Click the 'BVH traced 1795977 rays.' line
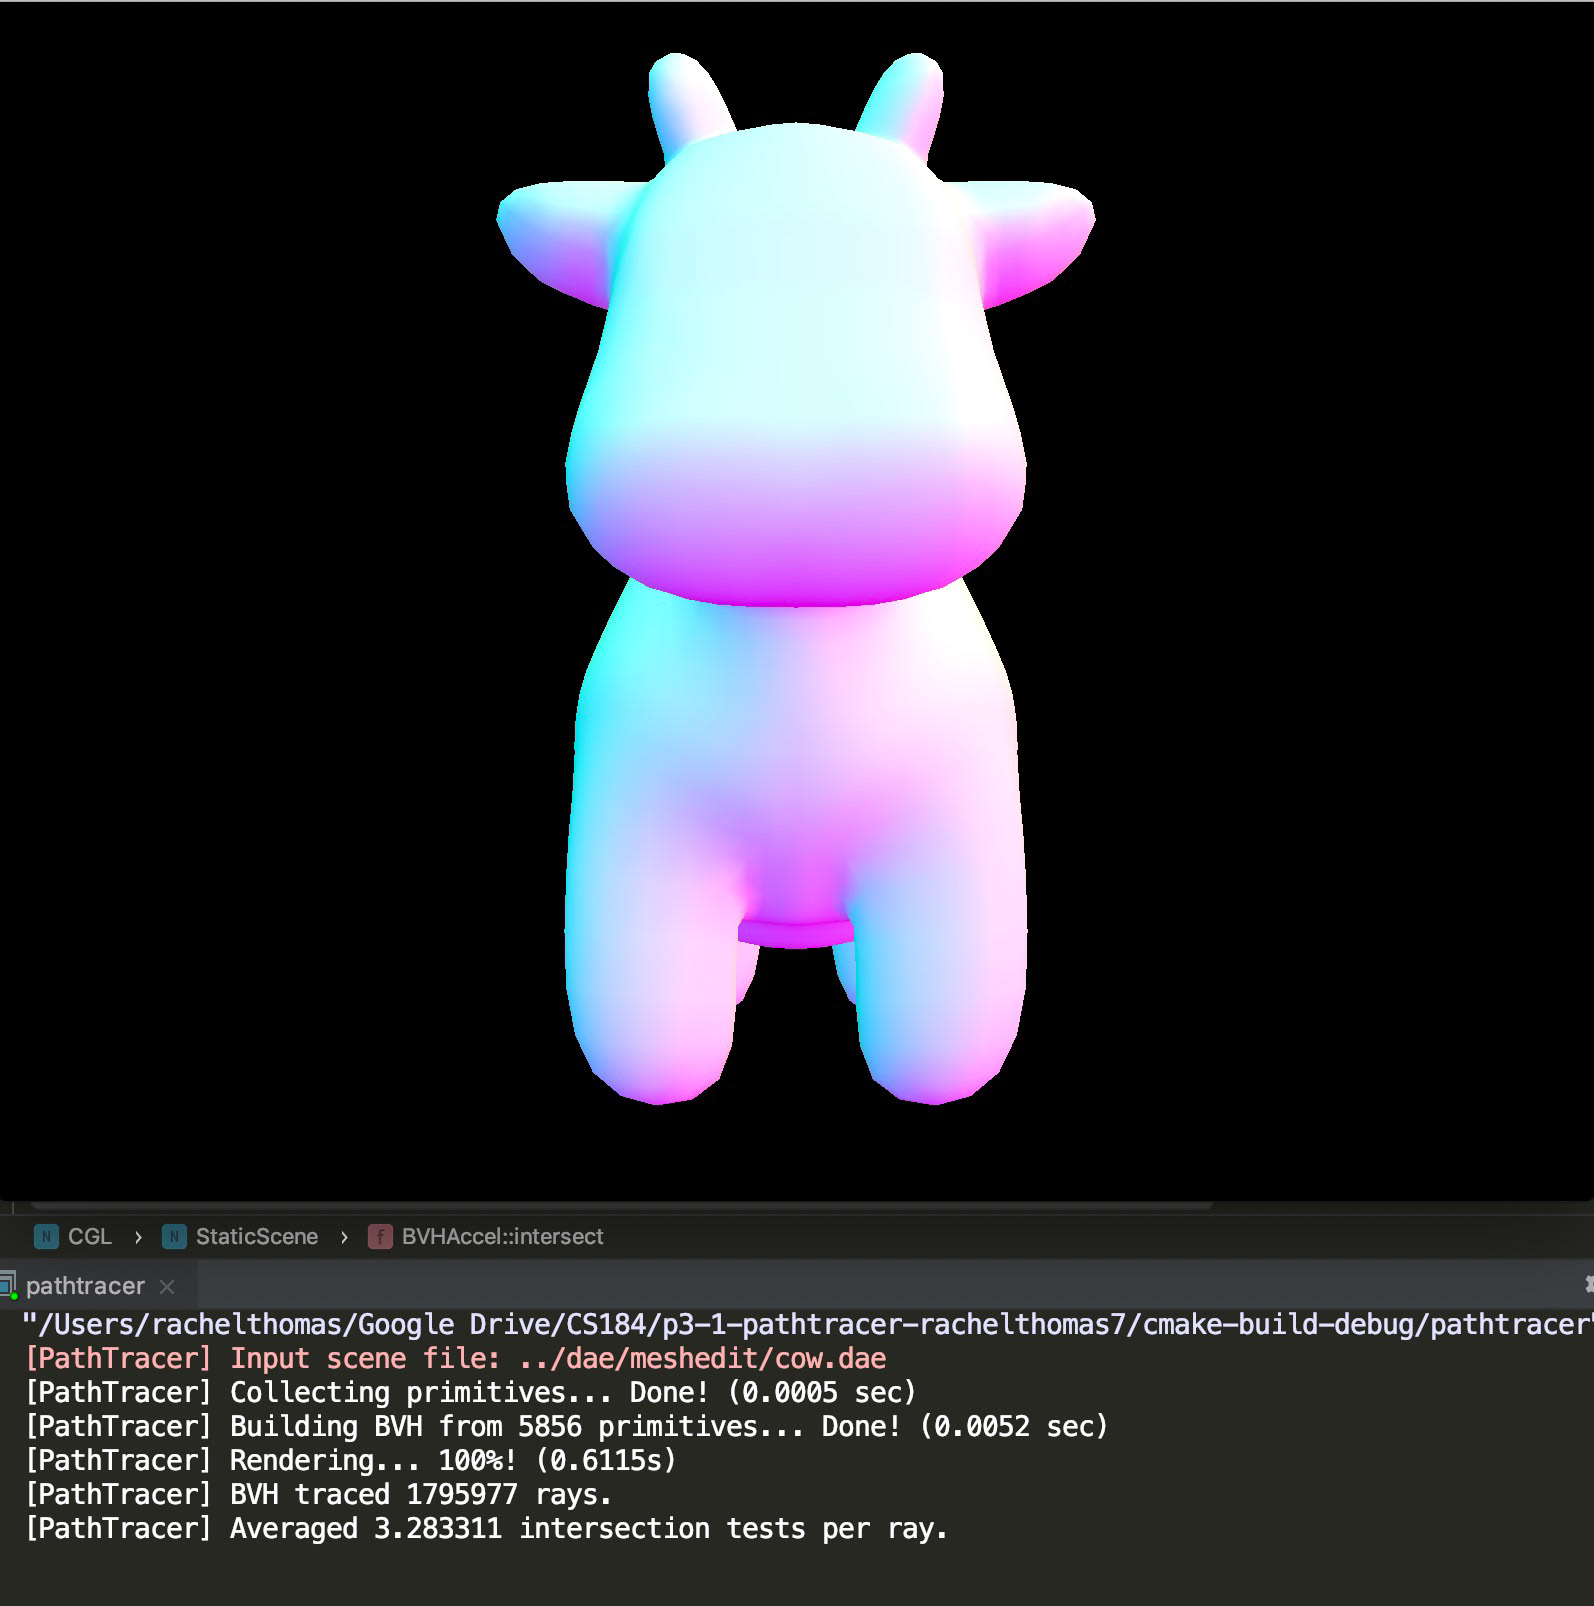The image size is (1594, 1606). coord(318,1494)
